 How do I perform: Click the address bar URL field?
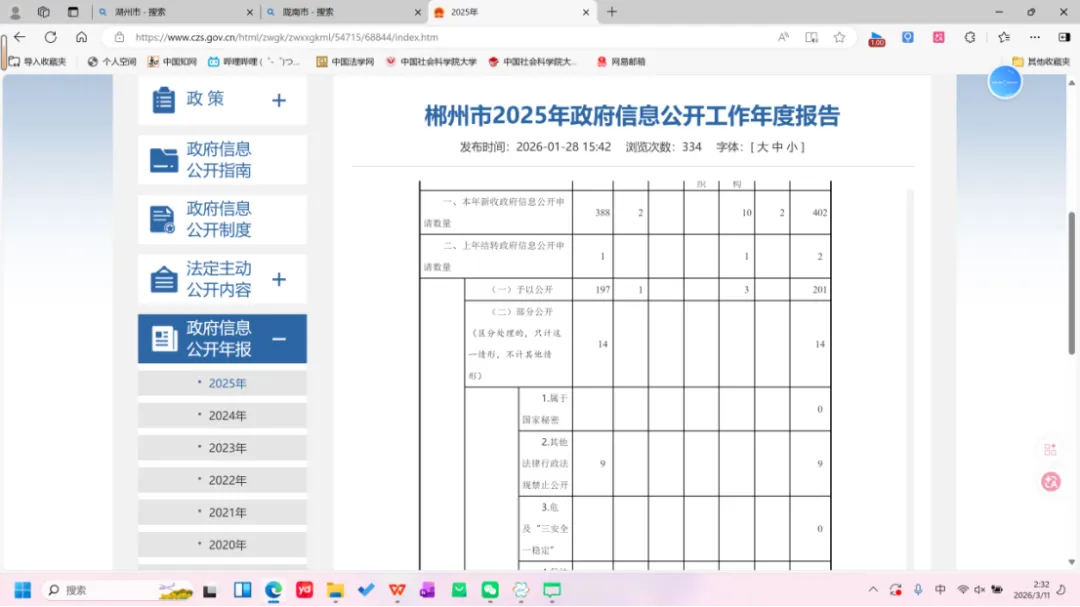click(x=441, y=37)
